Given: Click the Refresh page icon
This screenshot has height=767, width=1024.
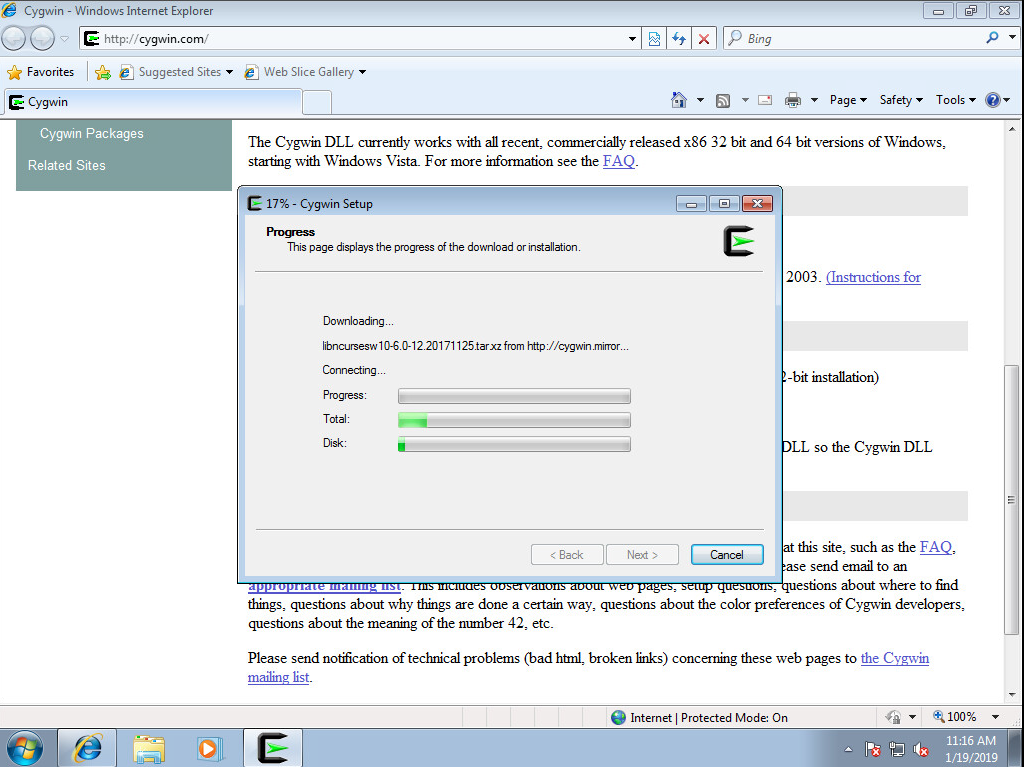Looking at the screenshot, I should pyautogui.click(x=679, y=39).
